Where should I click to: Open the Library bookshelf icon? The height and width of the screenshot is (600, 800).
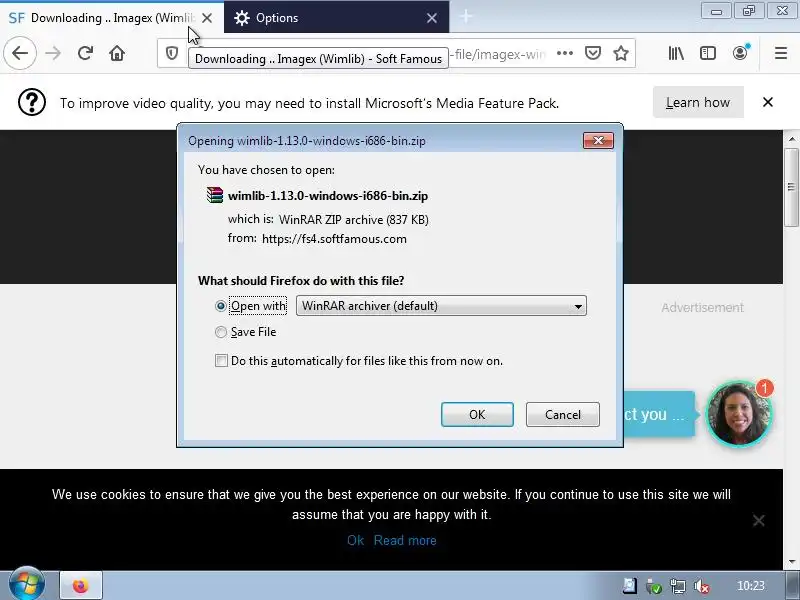pos(676,53)
